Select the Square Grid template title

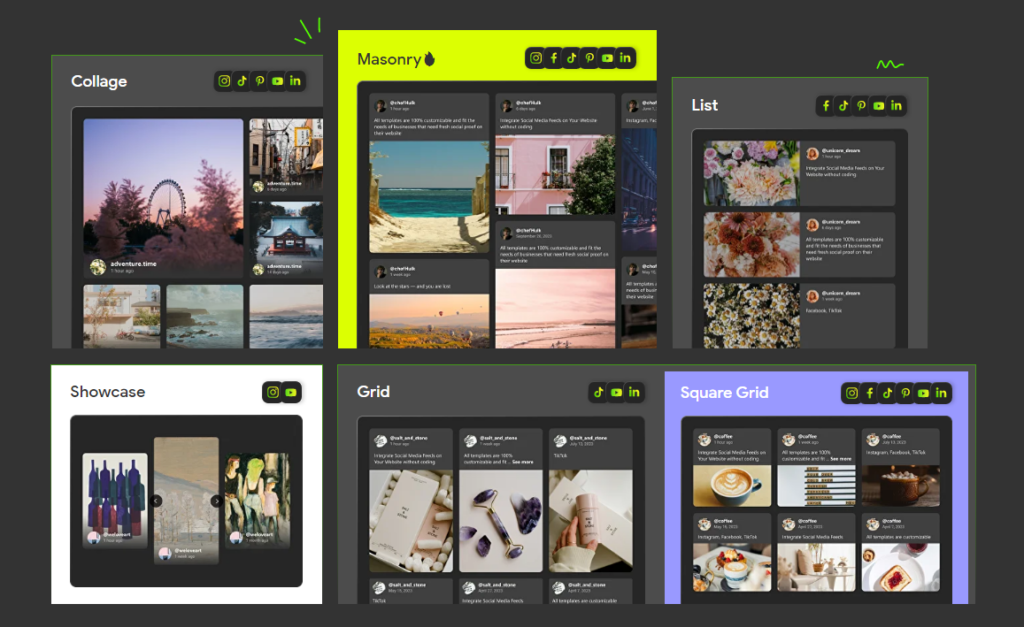point(724,393)
